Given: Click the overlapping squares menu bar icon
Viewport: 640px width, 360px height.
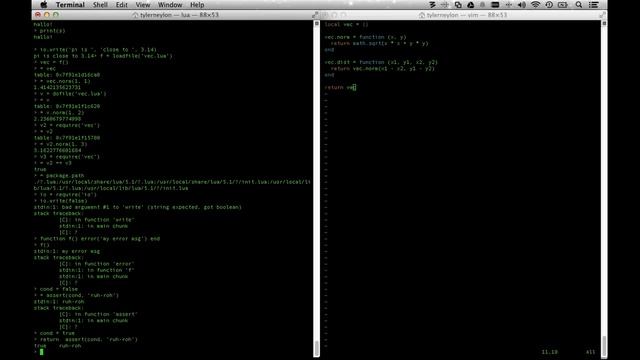Looking at the screenshot, I should 458,5.
